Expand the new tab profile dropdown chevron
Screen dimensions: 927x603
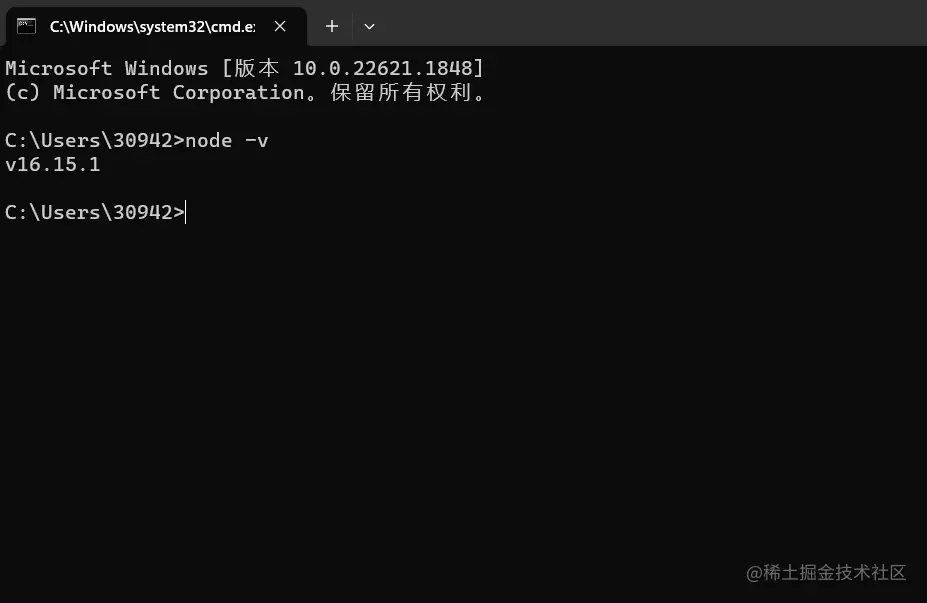(x=369, y=26)
